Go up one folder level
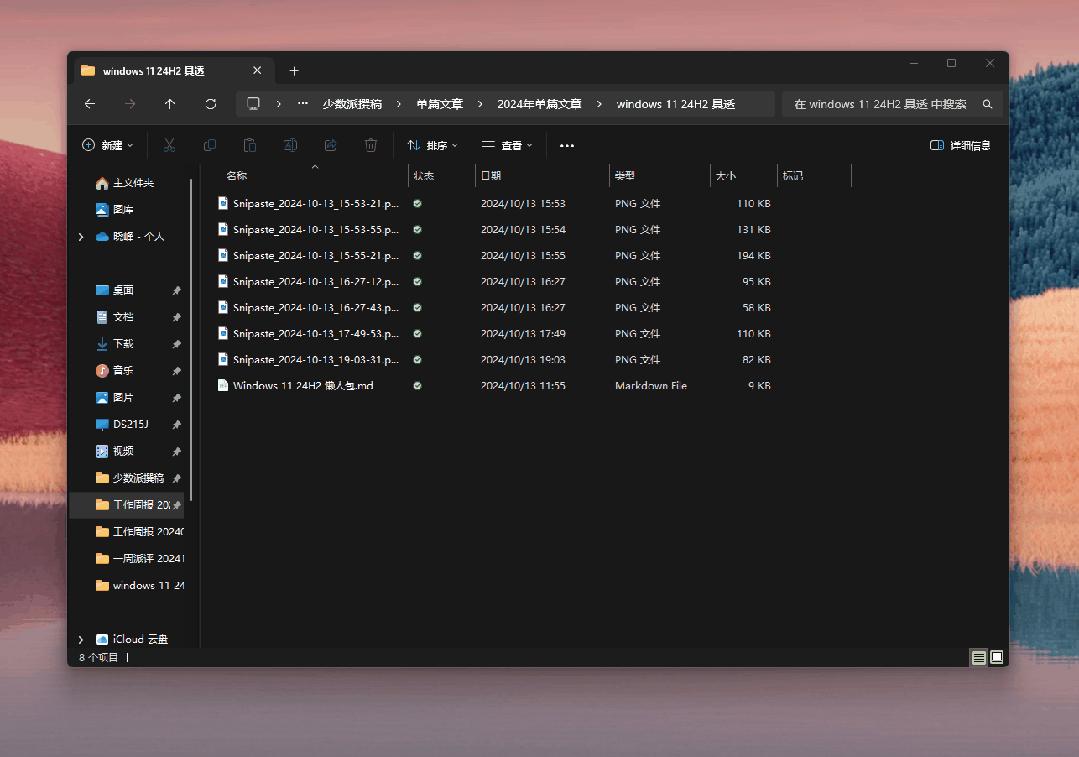The width and height of the screenshot is (1079, 757). 170,104
